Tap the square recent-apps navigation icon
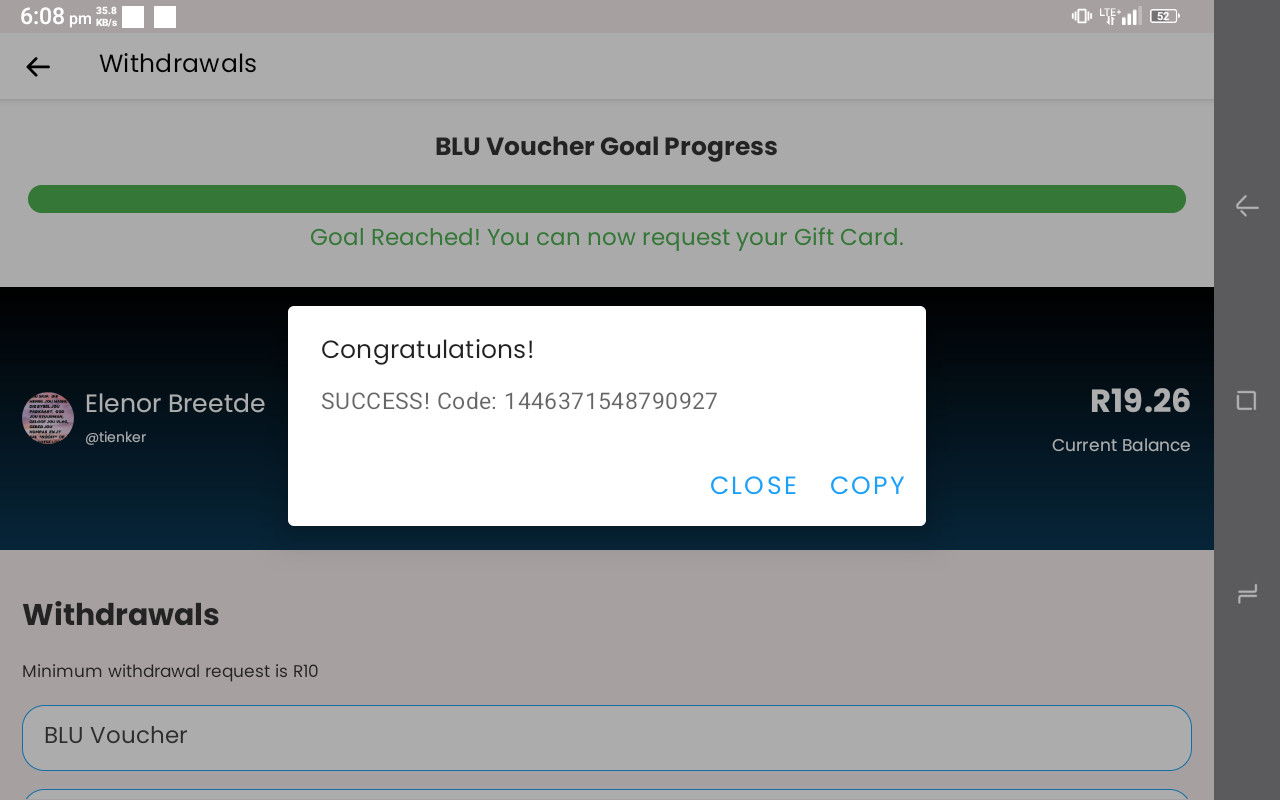The image size is (1280, 800). (x=1246, y=401)
